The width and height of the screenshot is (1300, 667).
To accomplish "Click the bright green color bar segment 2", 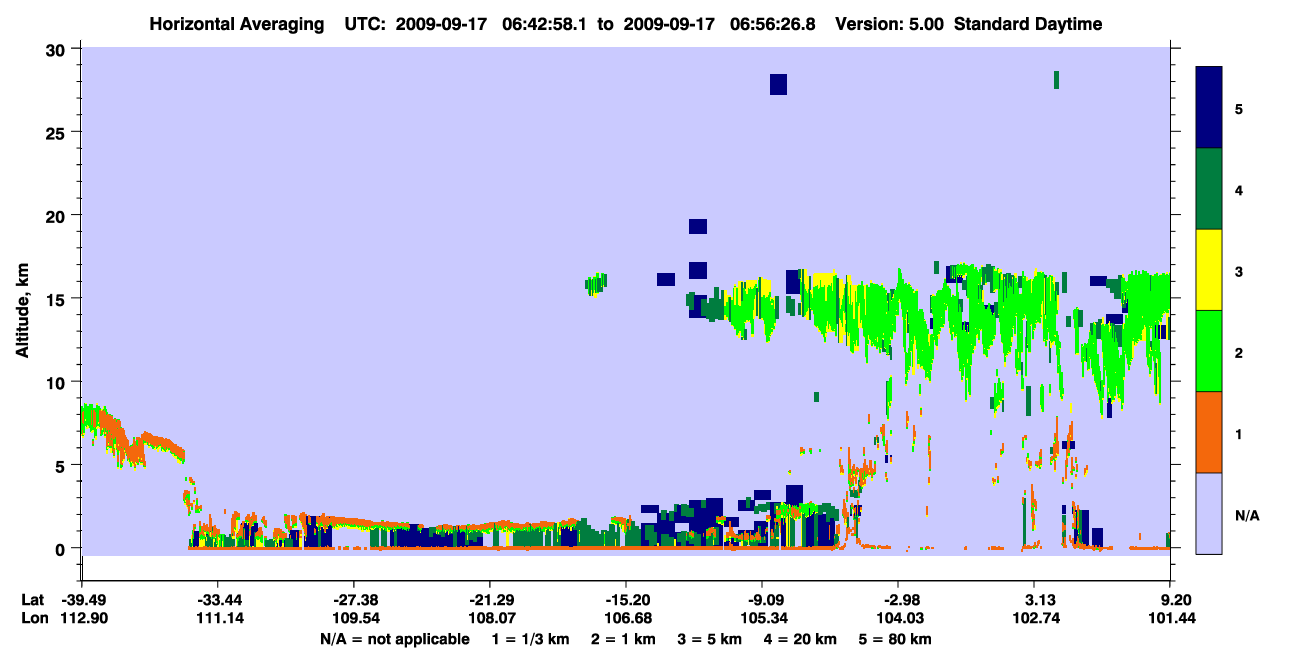I will pos(1209,351).
